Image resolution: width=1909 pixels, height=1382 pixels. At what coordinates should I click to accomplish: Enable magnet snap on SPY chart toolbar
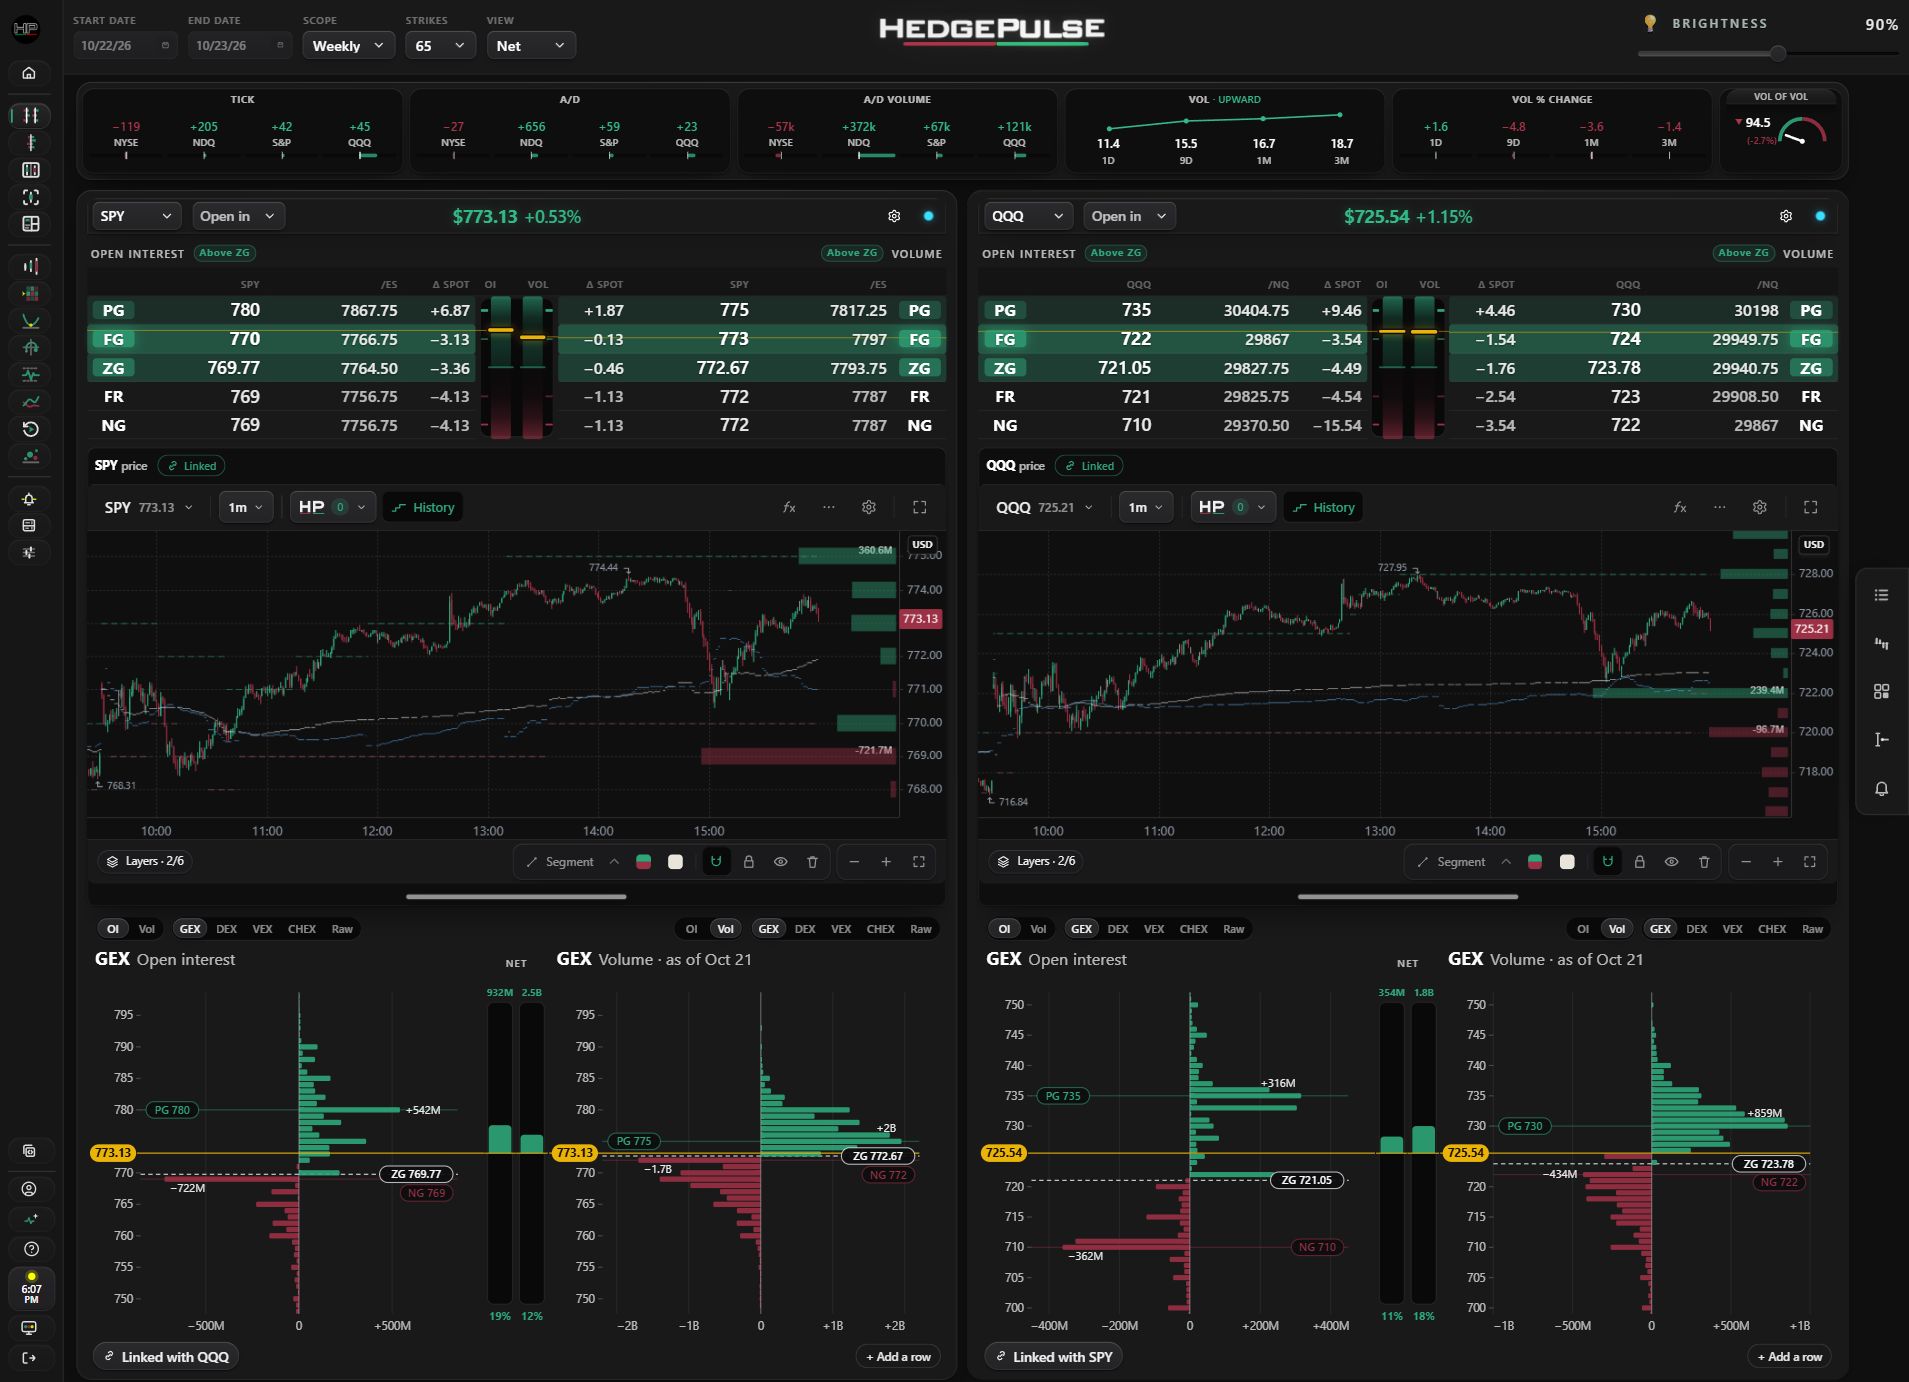pyautogui.click(x=716, y=861)
